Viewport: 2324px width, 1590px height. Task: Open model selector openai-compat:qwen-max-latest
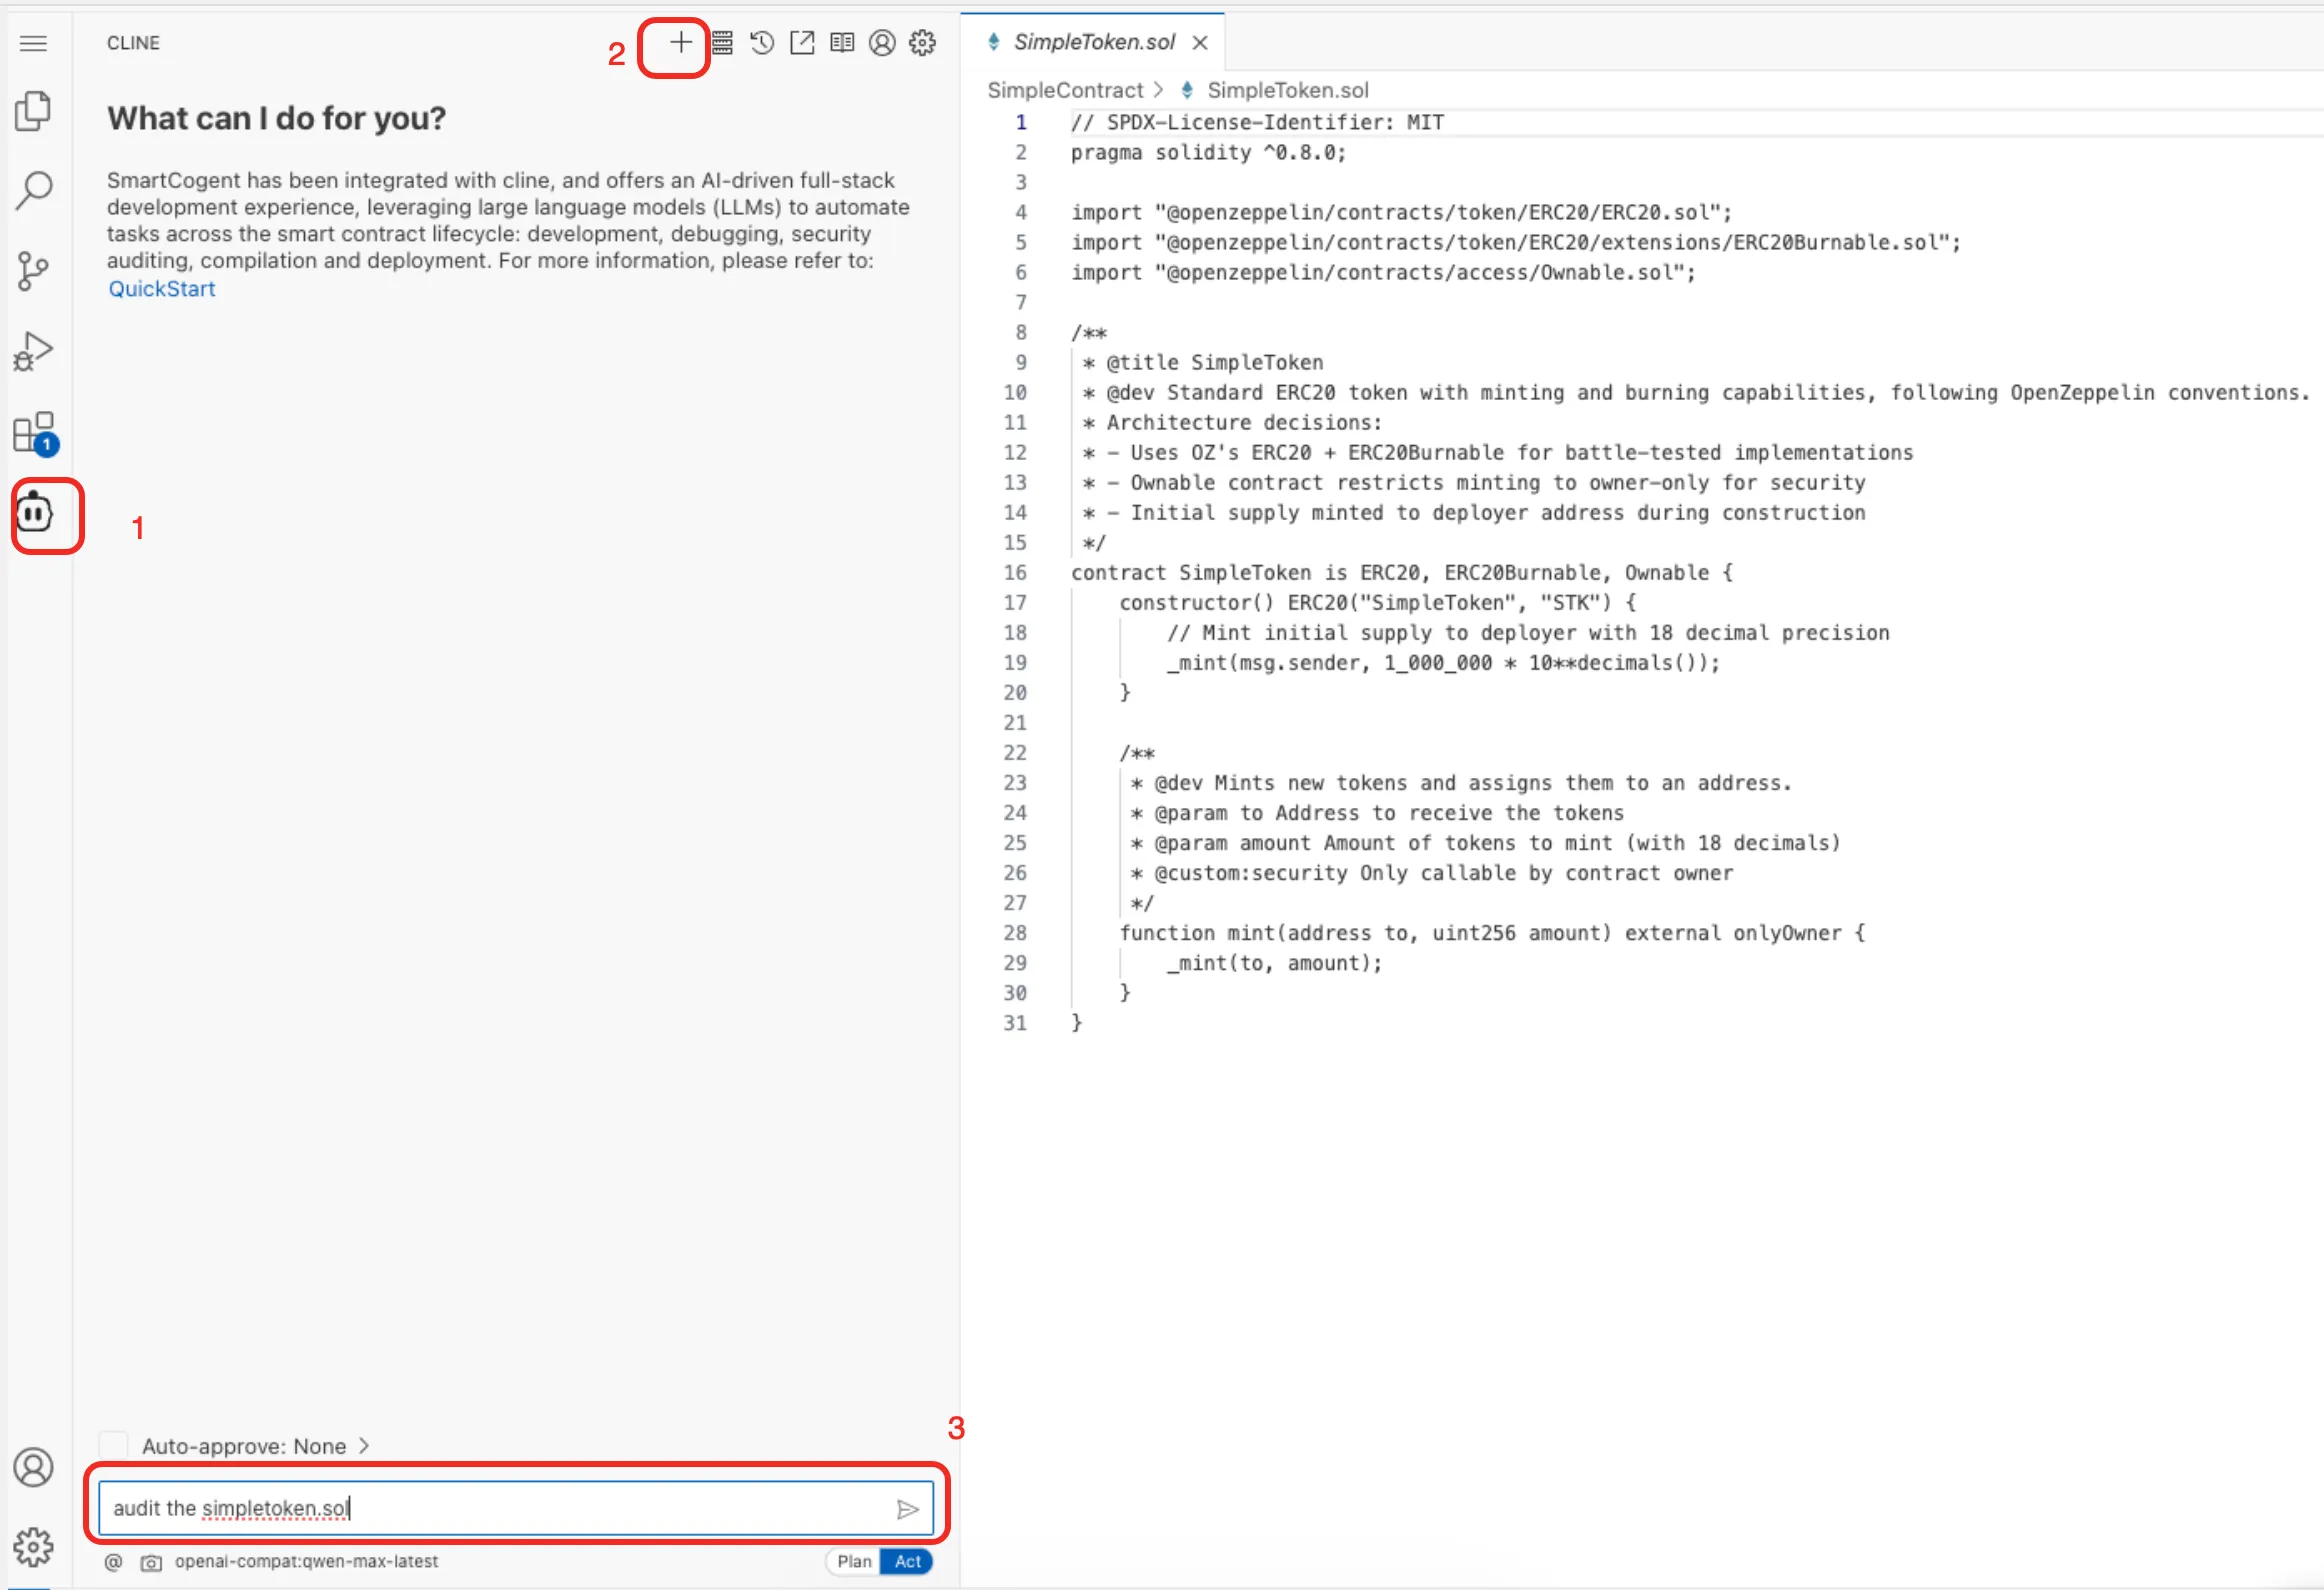(306, 1561)
